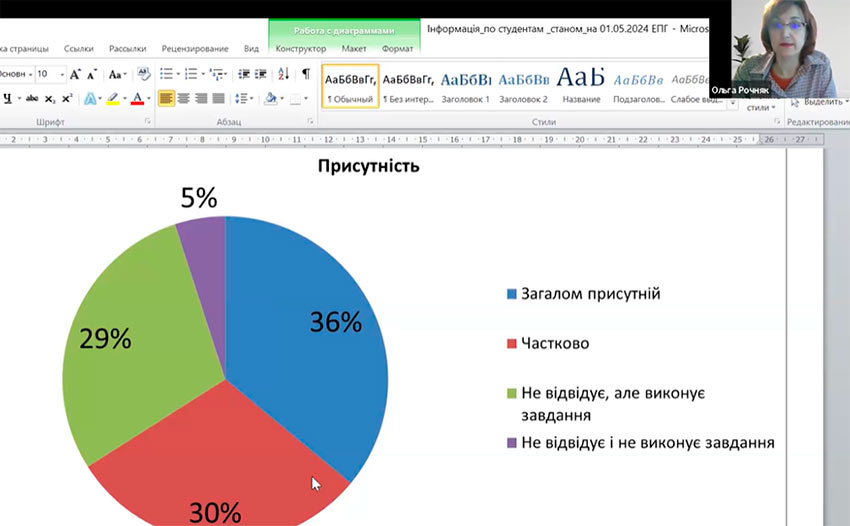Apply strikethrough formatting
This screenshot has width=850, height=526.
tap(31, 98)
